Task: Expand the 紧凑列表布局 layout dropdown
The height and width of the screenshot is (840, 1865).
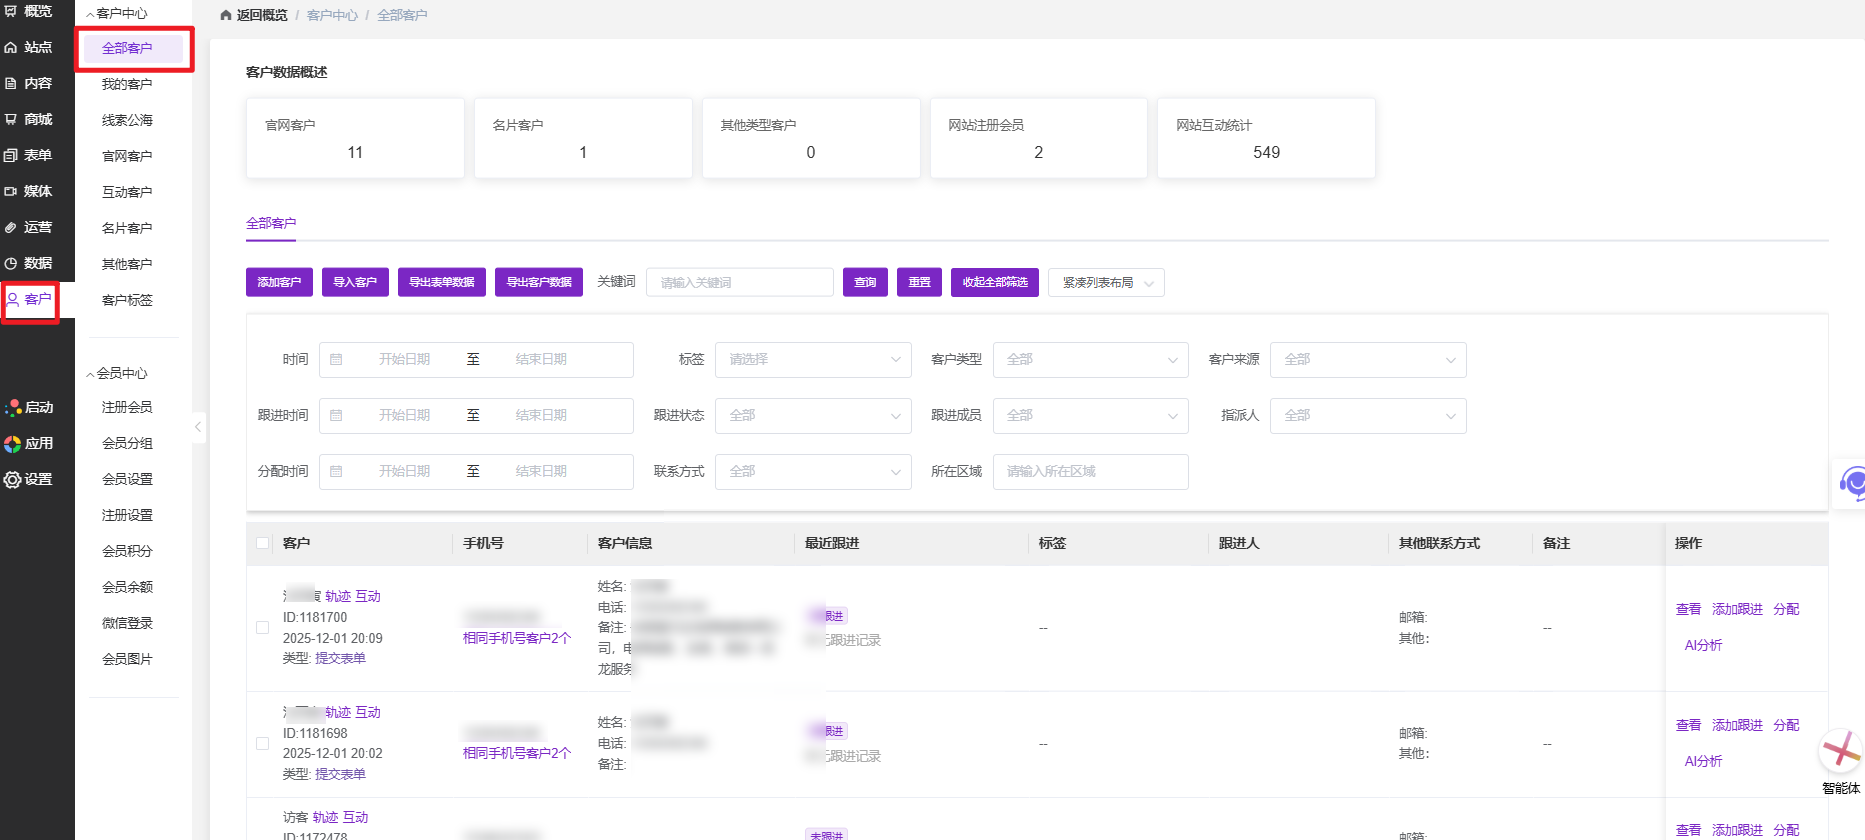Action: coord(1106,283)
